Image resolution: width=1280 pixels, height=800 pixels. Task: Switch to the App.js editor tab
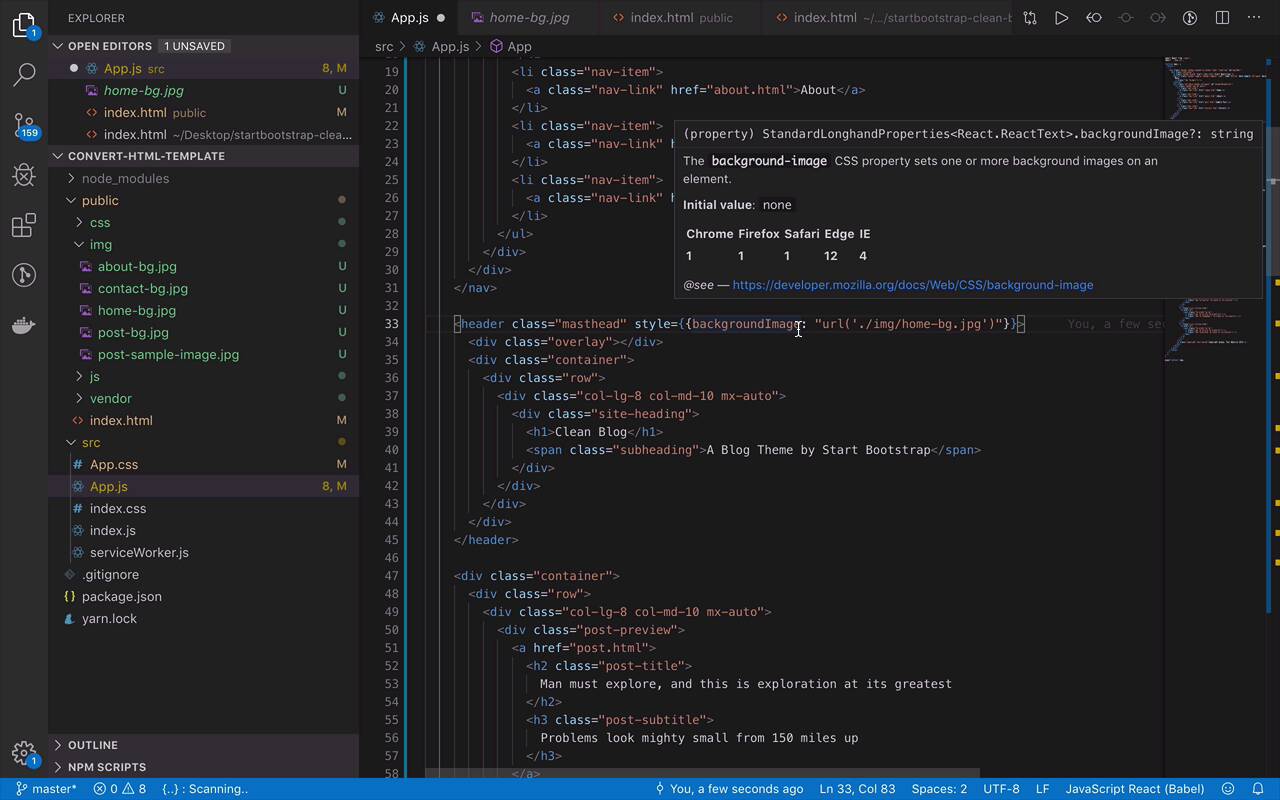[x=408, y=18]
